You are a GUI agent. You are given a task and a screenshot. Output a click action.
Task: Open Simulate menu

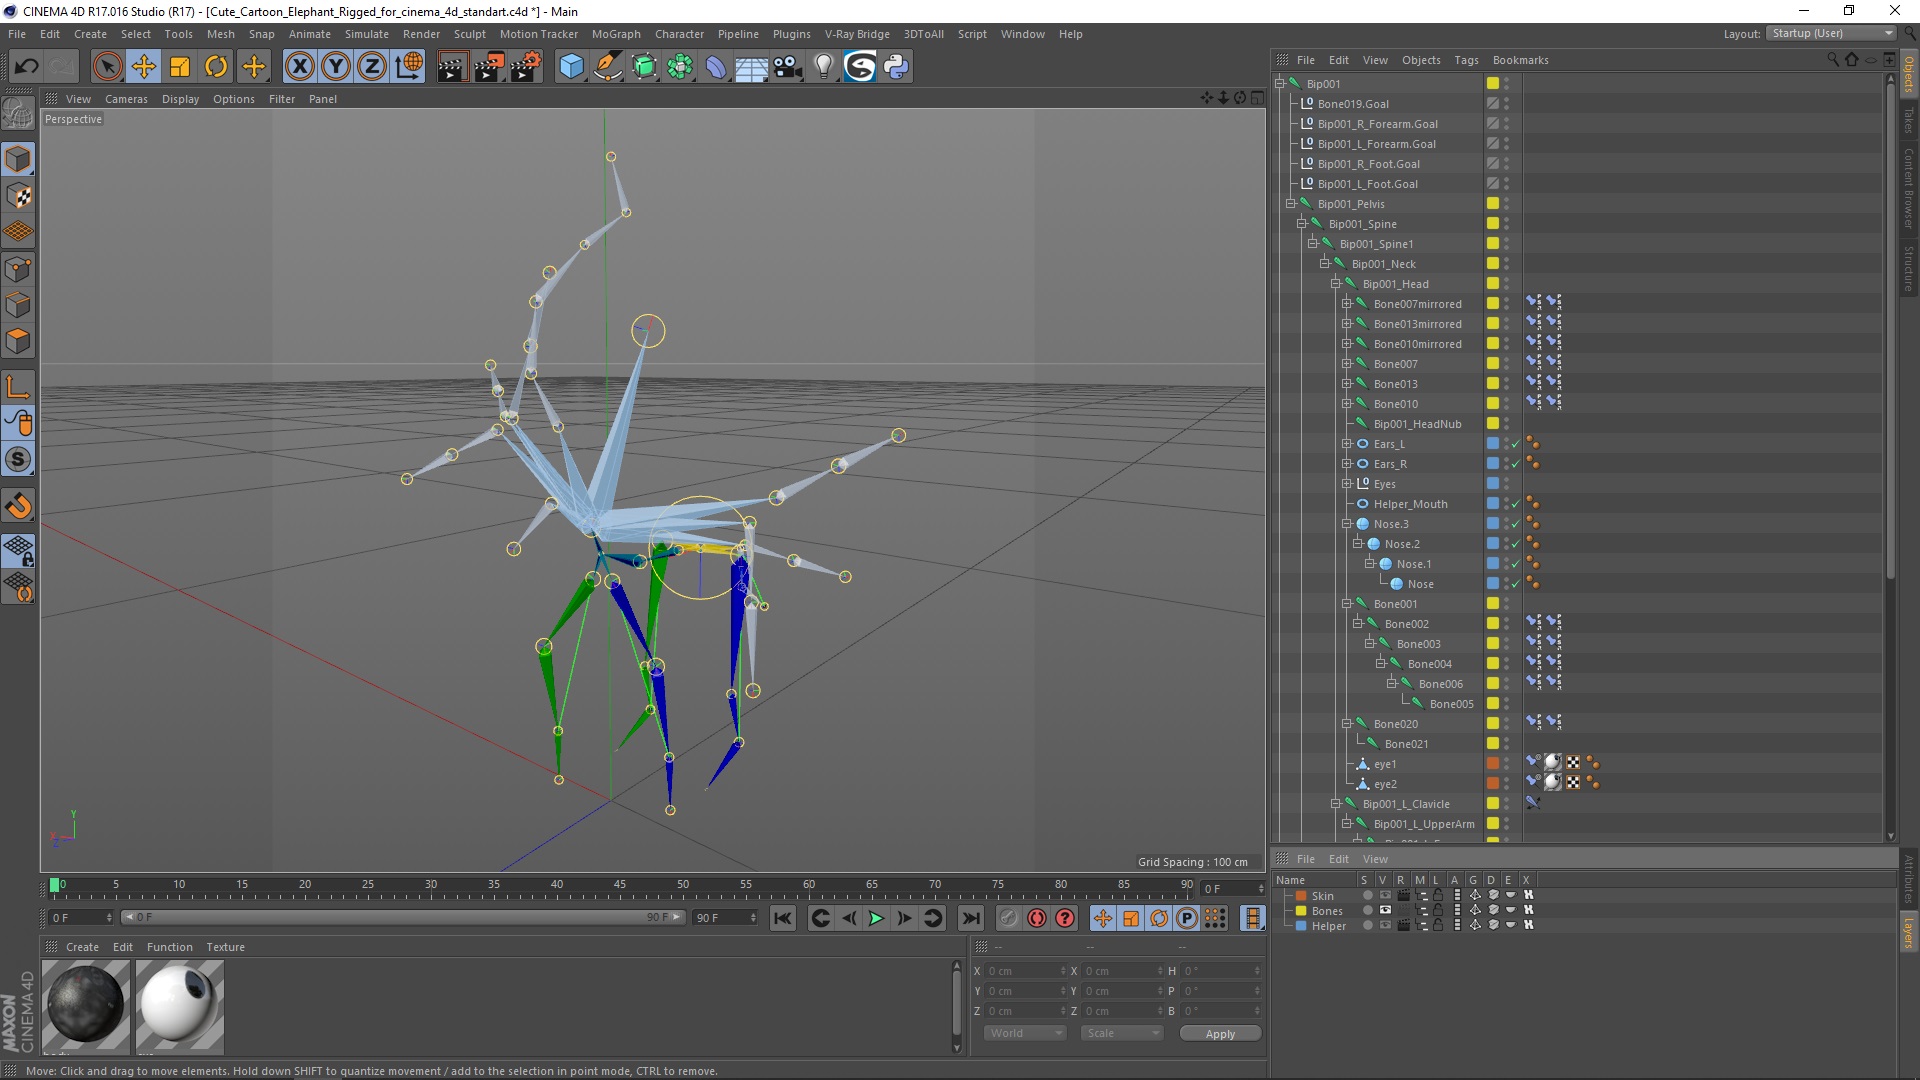(366, 34)
